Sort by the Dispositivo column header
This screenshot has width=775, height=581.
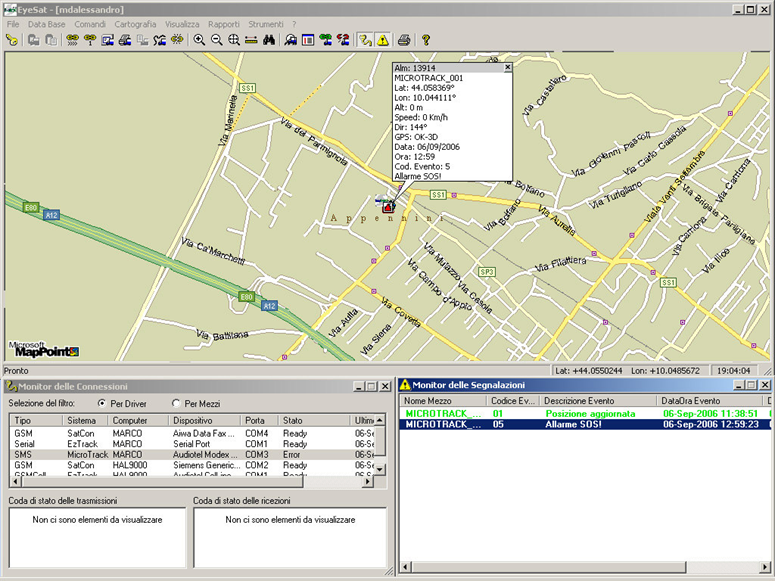[205, 420]
